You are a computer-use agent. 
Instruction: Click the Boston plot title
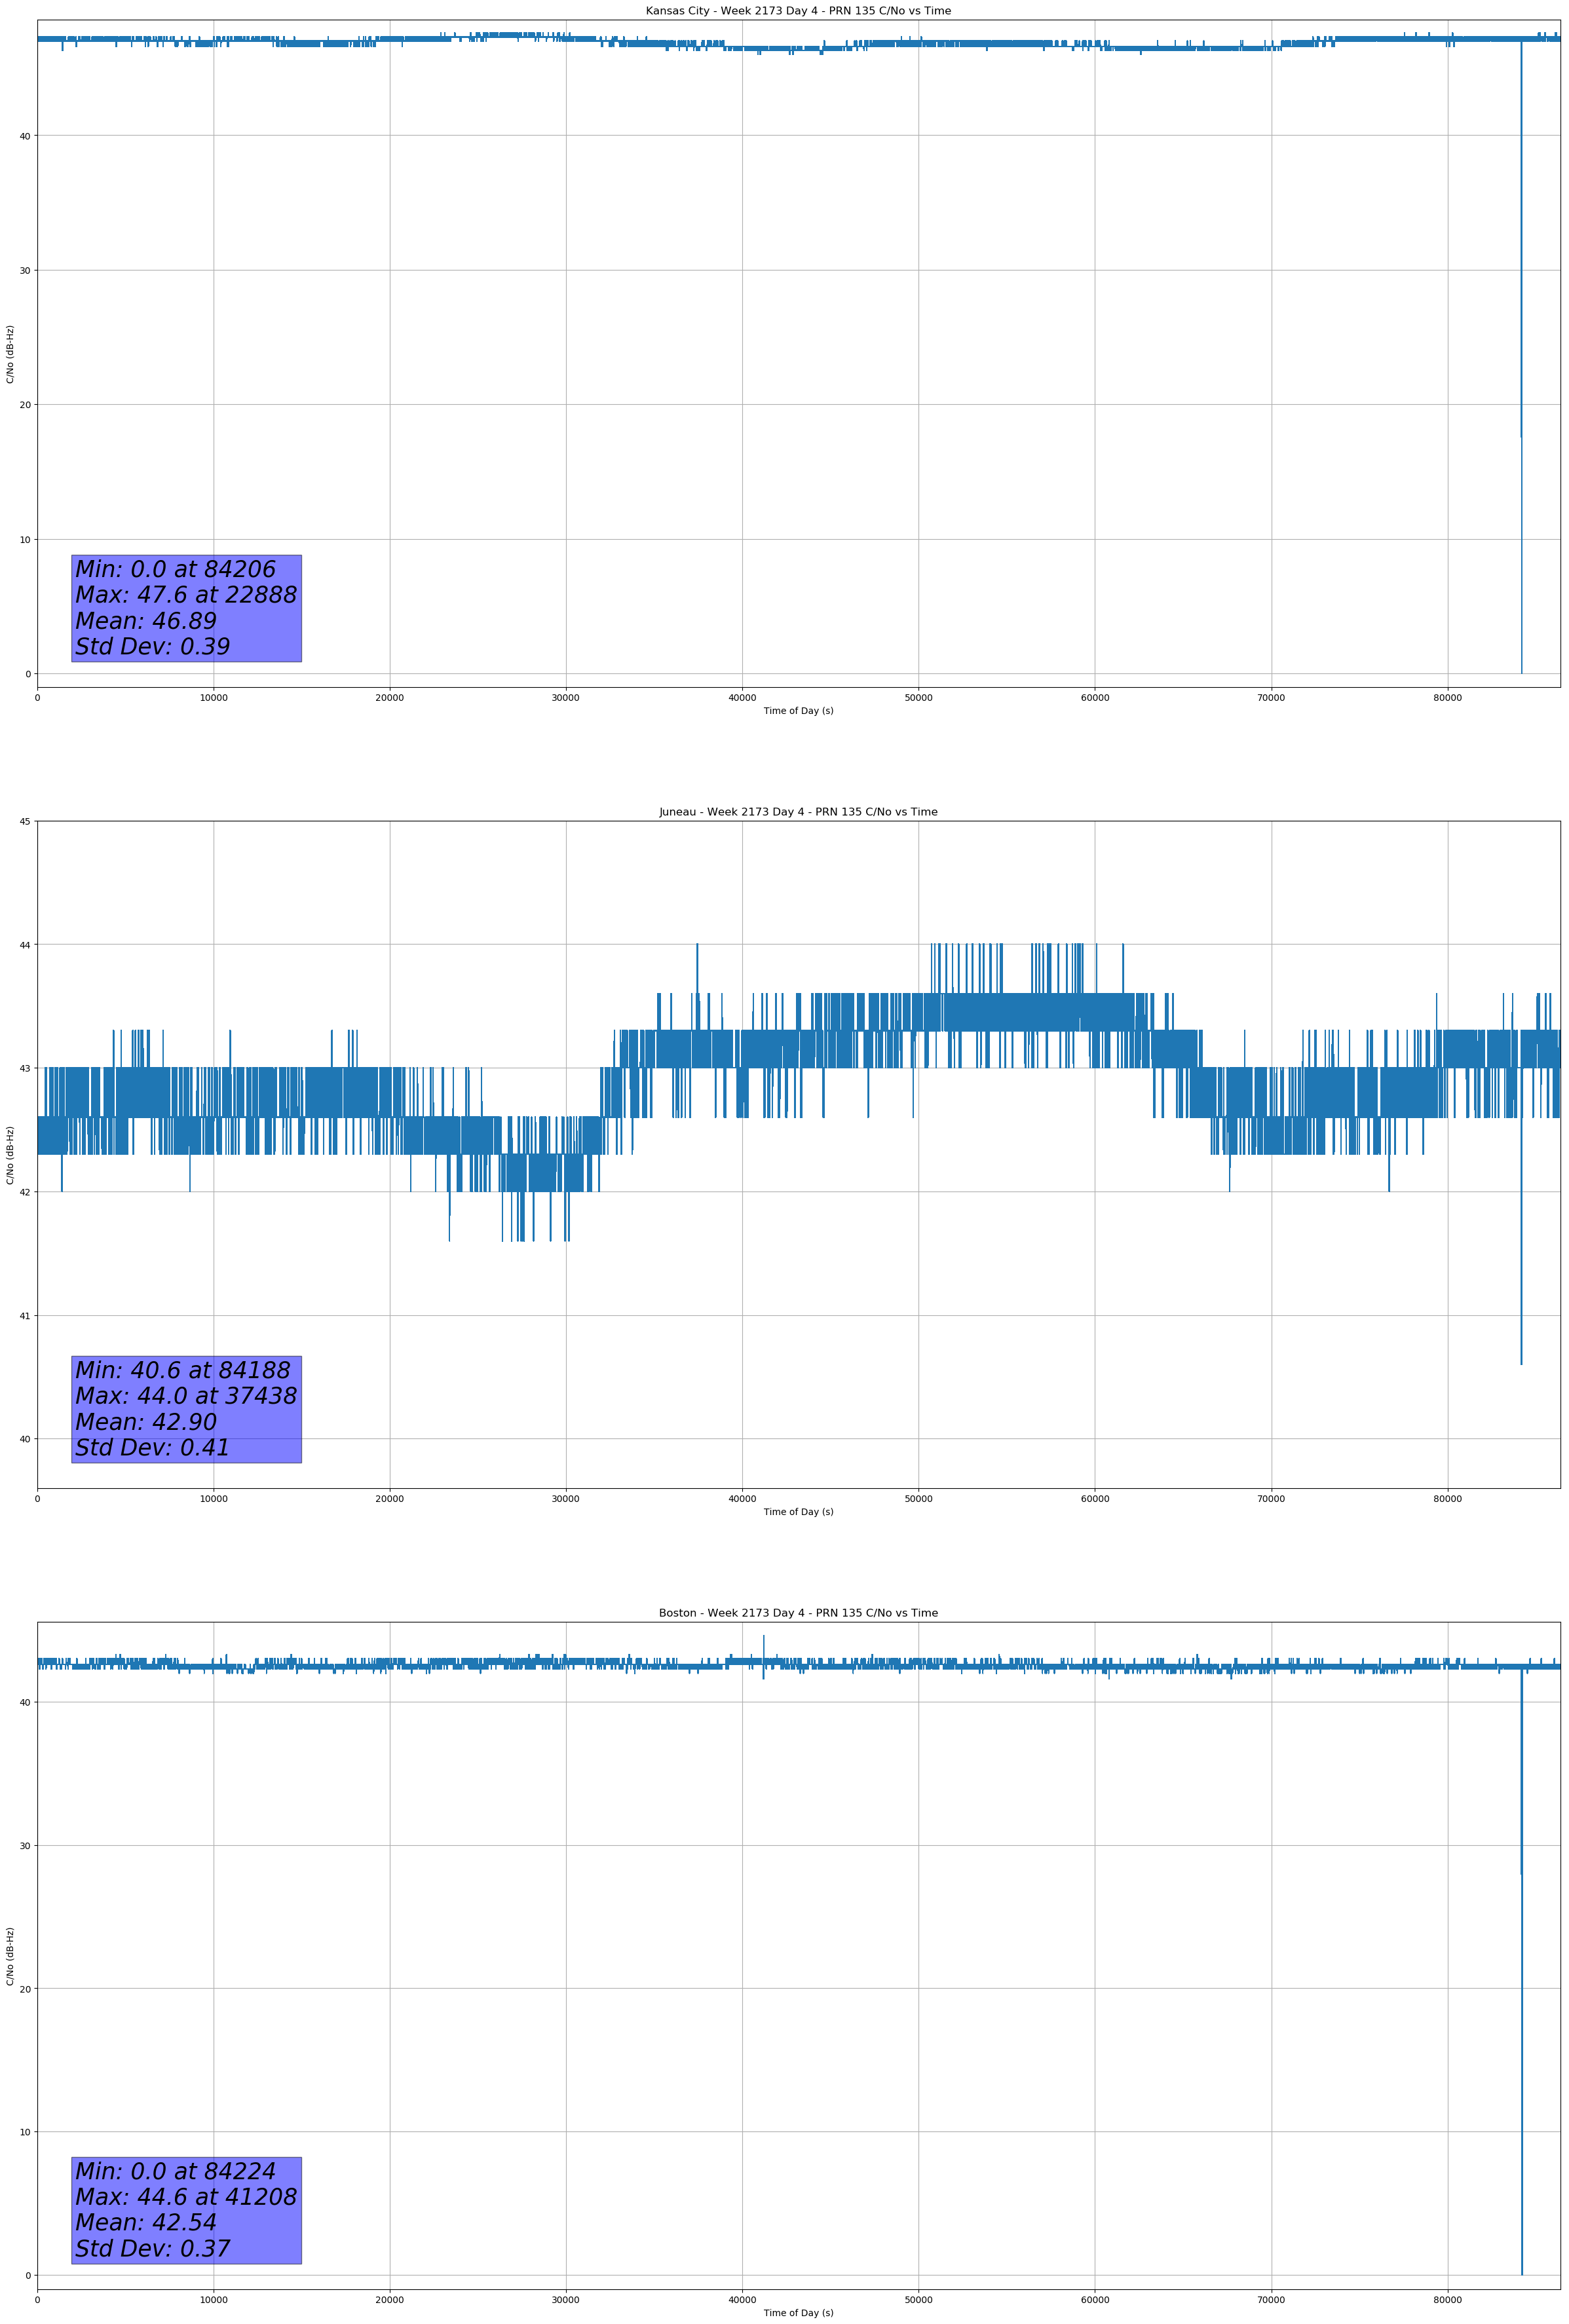798,1613
